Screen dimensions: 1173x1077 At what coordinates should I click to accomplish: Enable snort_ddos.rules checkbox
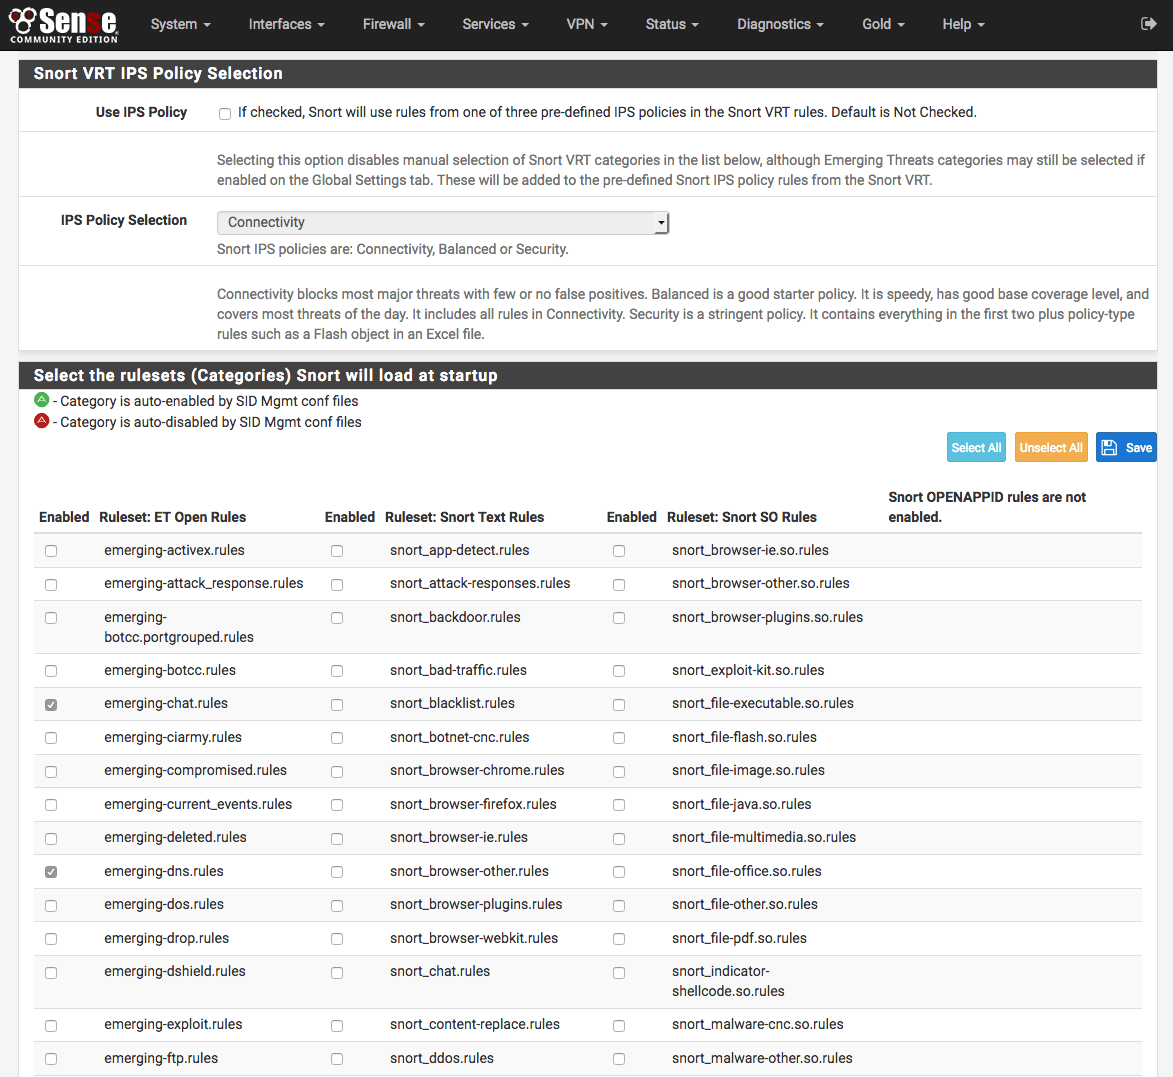point(337,1059)
